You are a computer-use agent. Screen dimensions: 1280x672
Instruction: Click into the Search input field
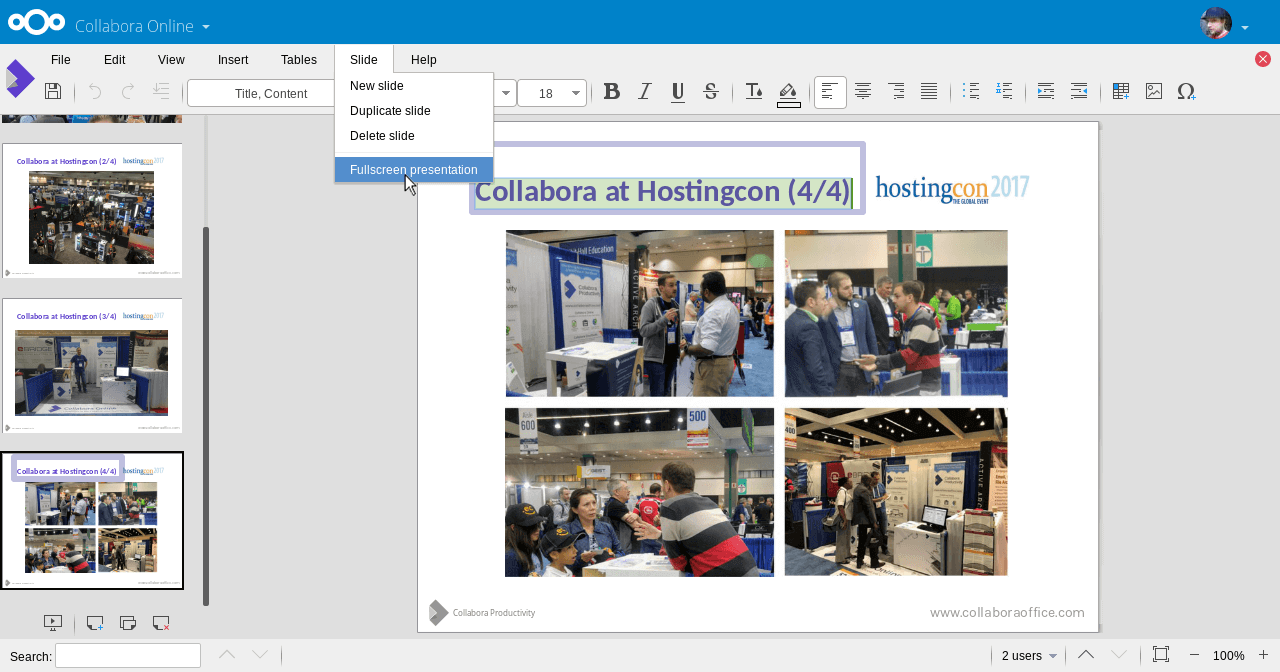click(x=128, y=656)
